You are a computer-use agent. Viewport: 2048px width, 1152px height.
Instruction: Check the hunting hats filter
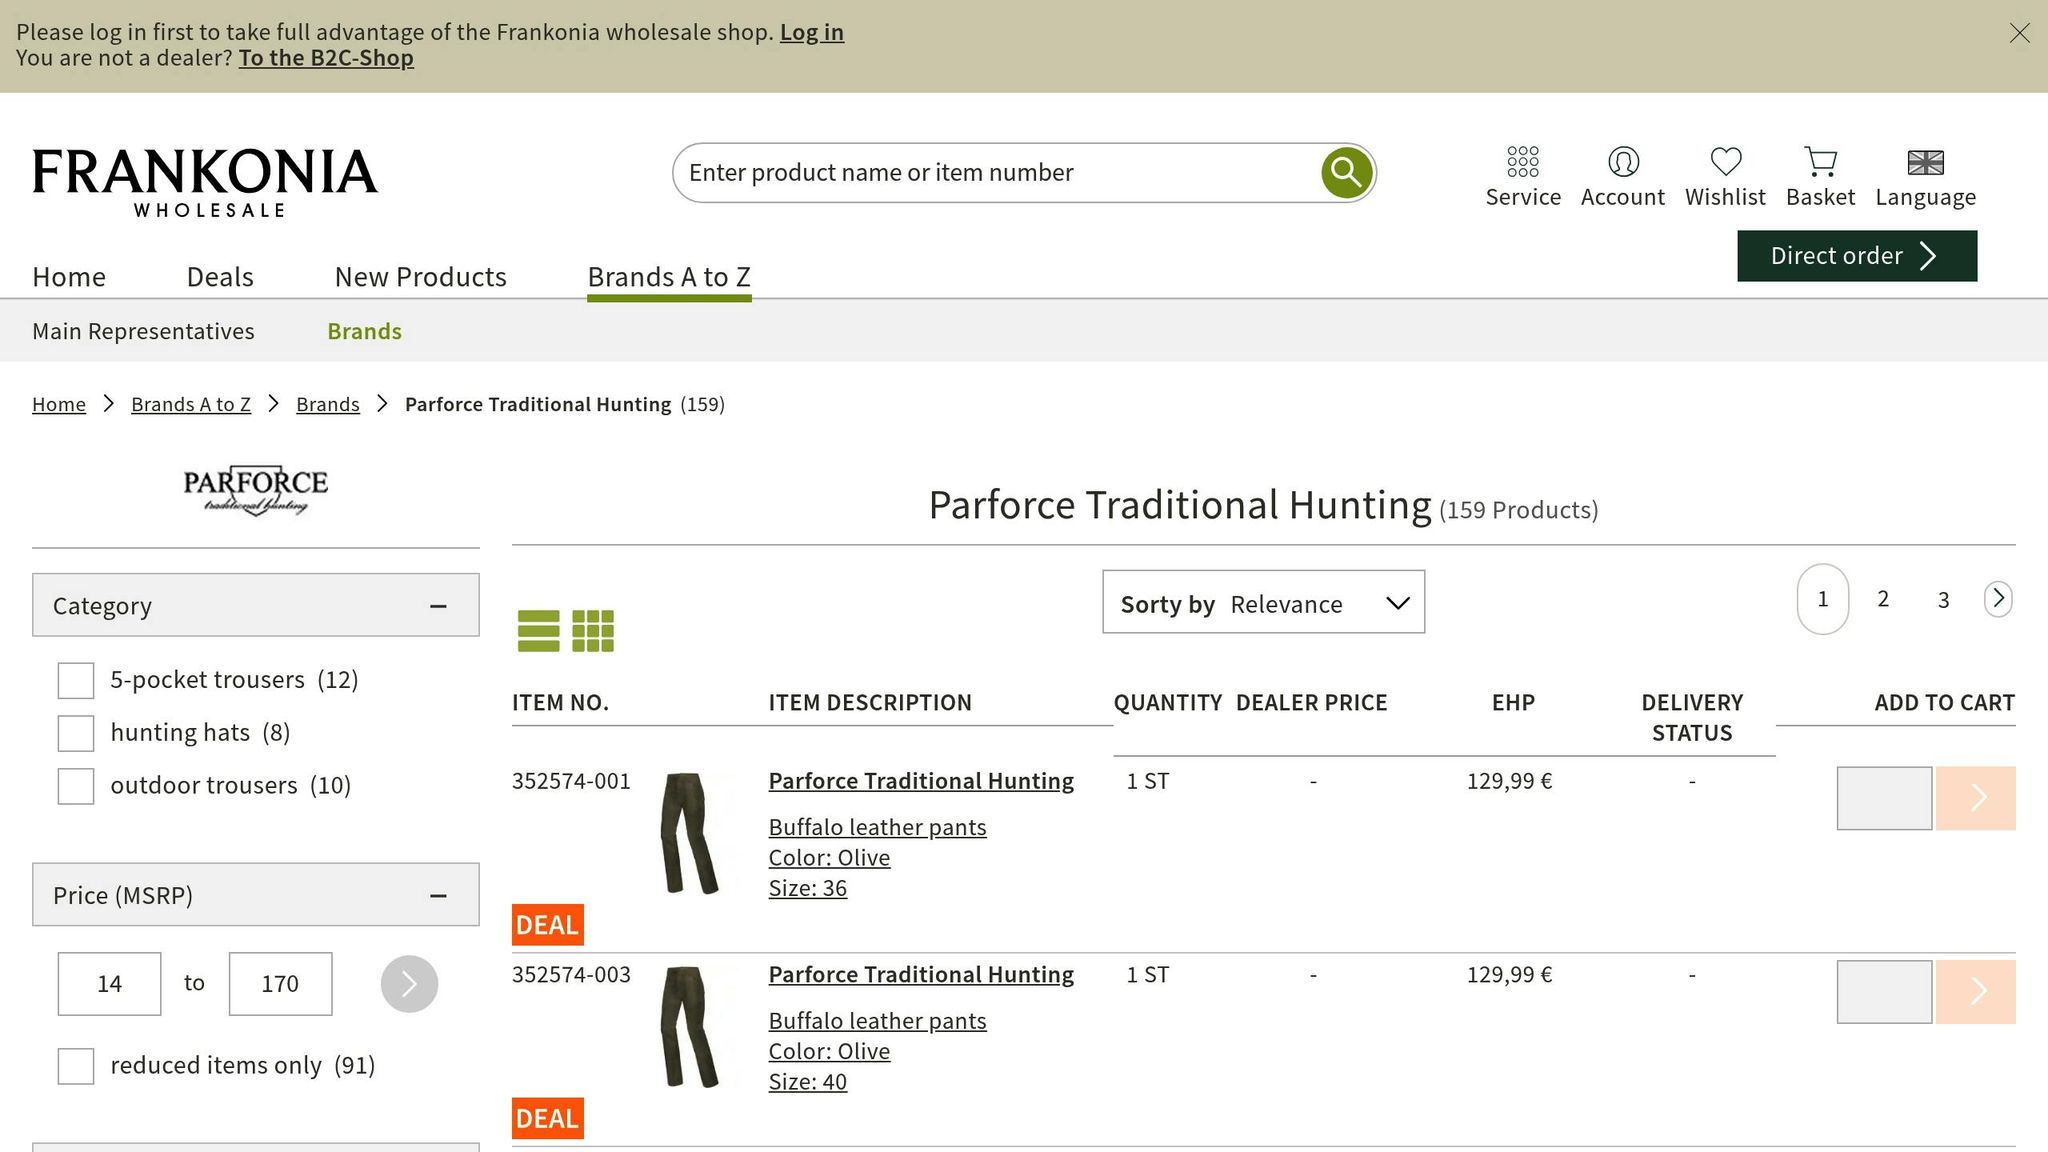(x=76, y=733)
